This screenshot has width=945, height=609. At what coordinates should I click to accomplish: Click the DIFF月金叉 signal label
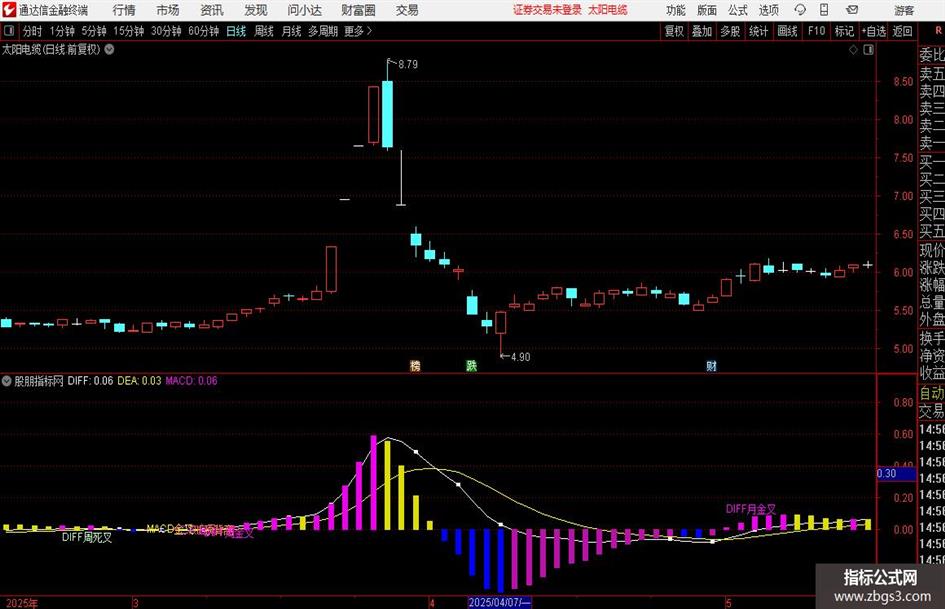(750, 509)
